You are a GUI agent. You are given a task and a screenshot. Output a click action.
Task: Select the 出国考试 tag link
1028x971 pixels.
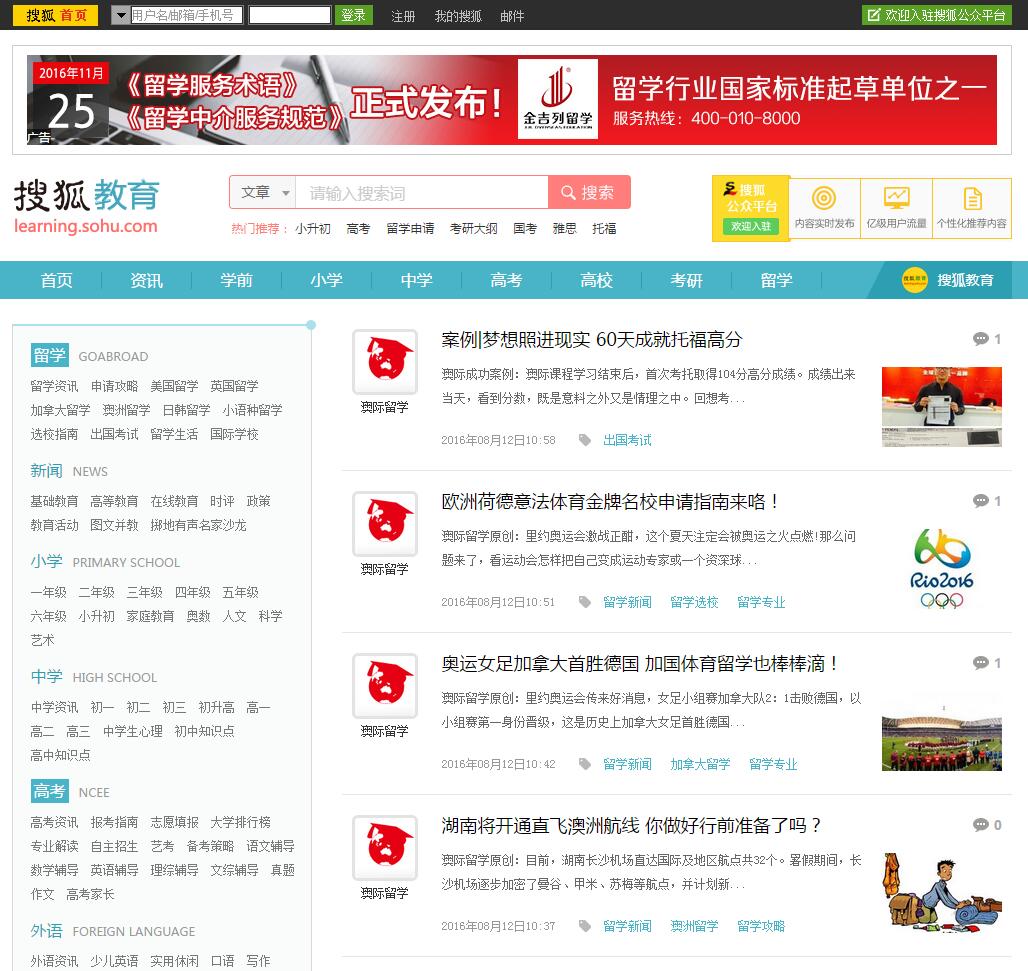[x=627, y=440]
